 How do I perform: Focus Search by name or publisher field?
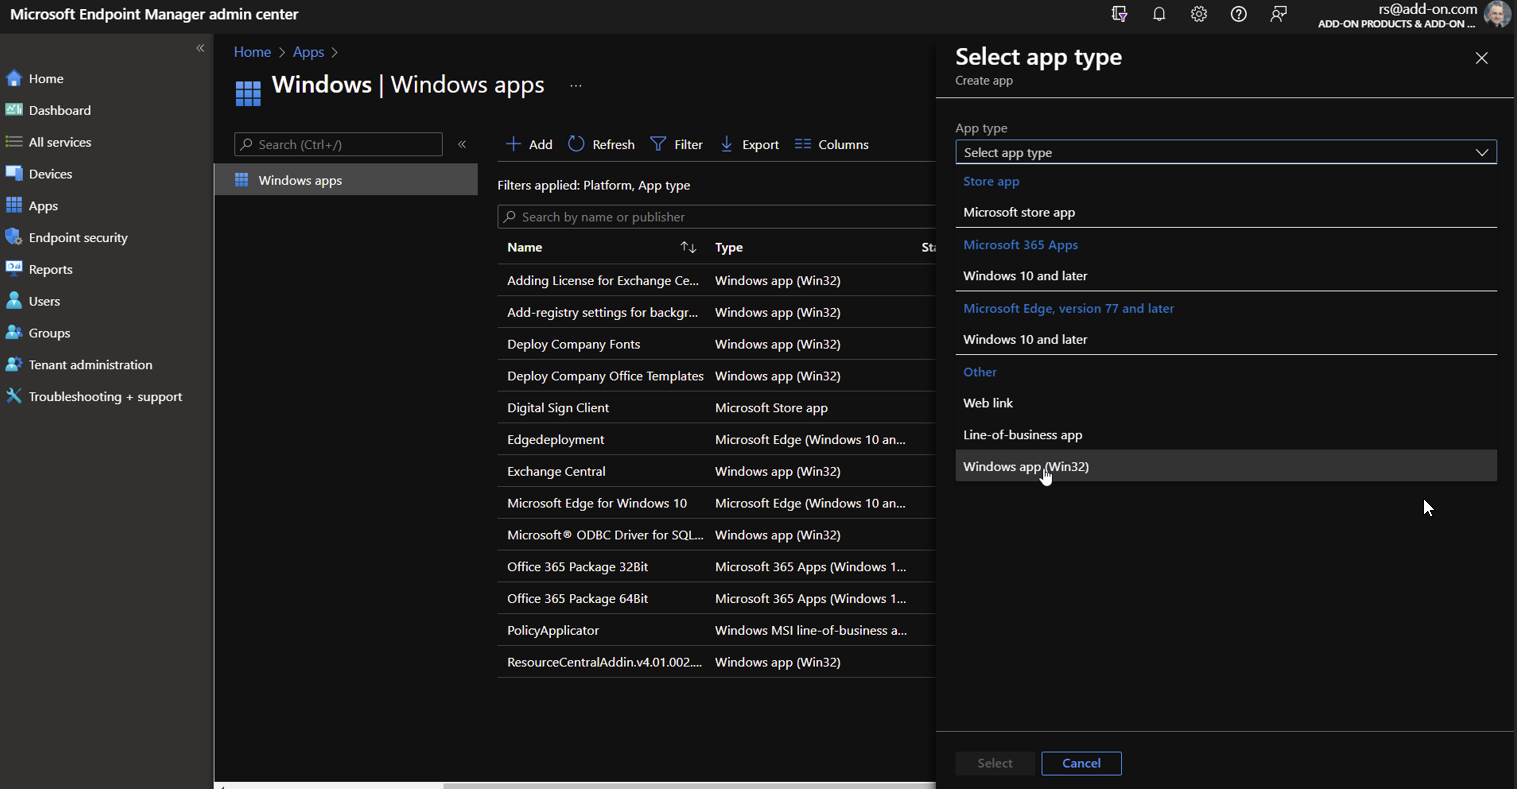pos(716,217)
